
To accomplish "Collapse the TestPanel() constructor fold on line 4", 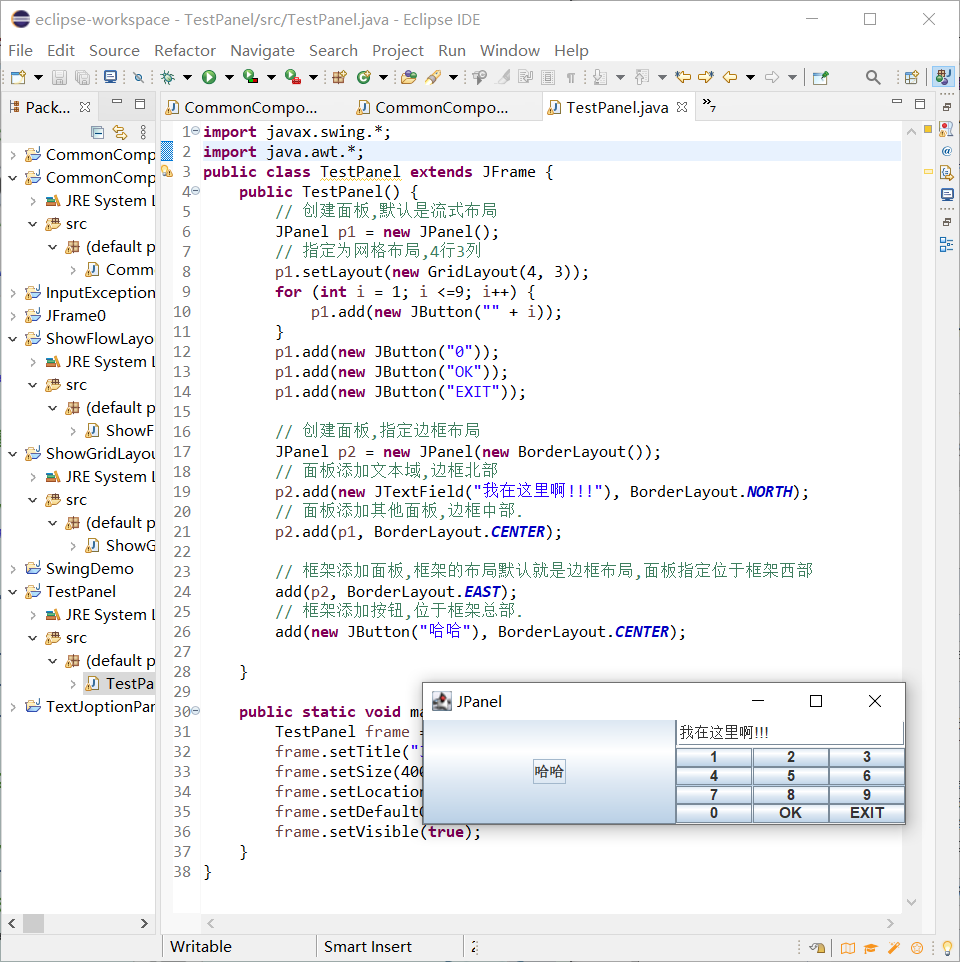I will (196, 192).
